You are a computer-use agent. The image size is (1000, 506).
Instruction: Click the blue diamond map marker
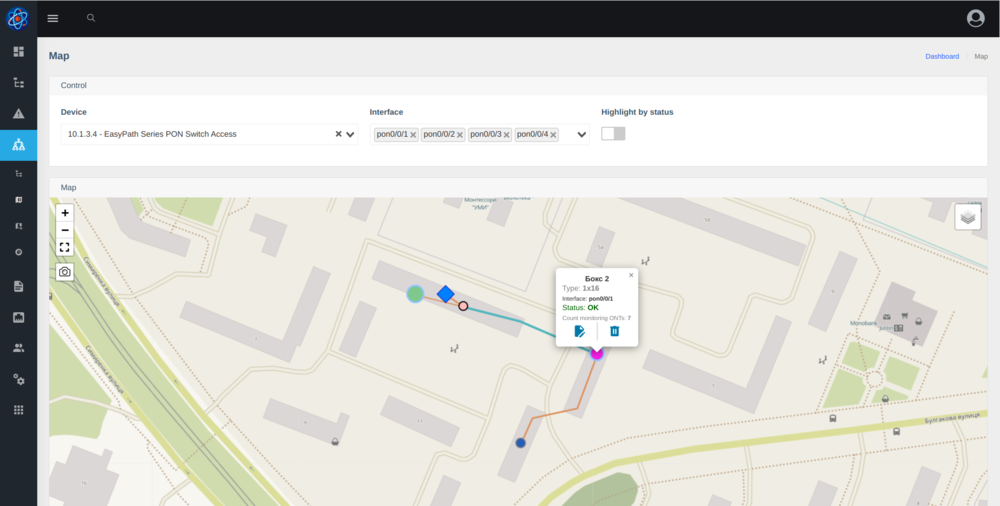pos(446,293)
